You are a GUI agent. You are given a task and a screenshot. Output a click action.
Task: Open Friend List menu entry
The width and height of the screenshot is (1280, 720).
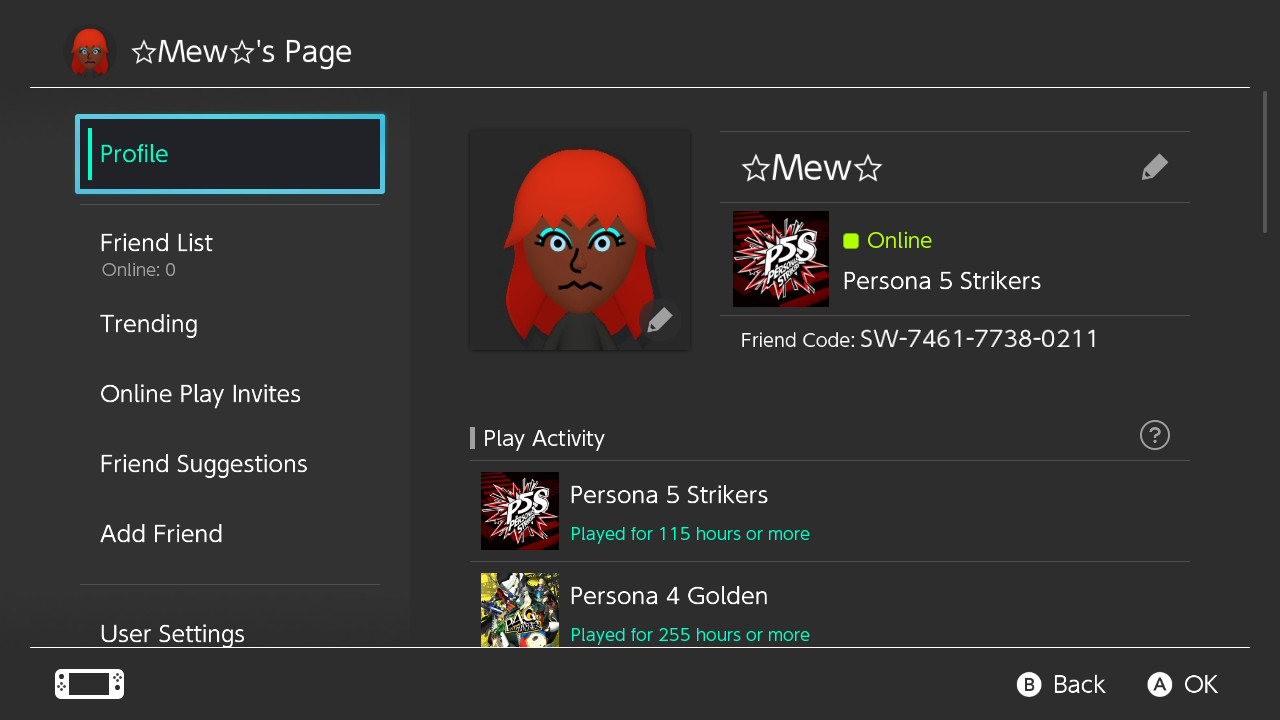click(x=230, y=254)
